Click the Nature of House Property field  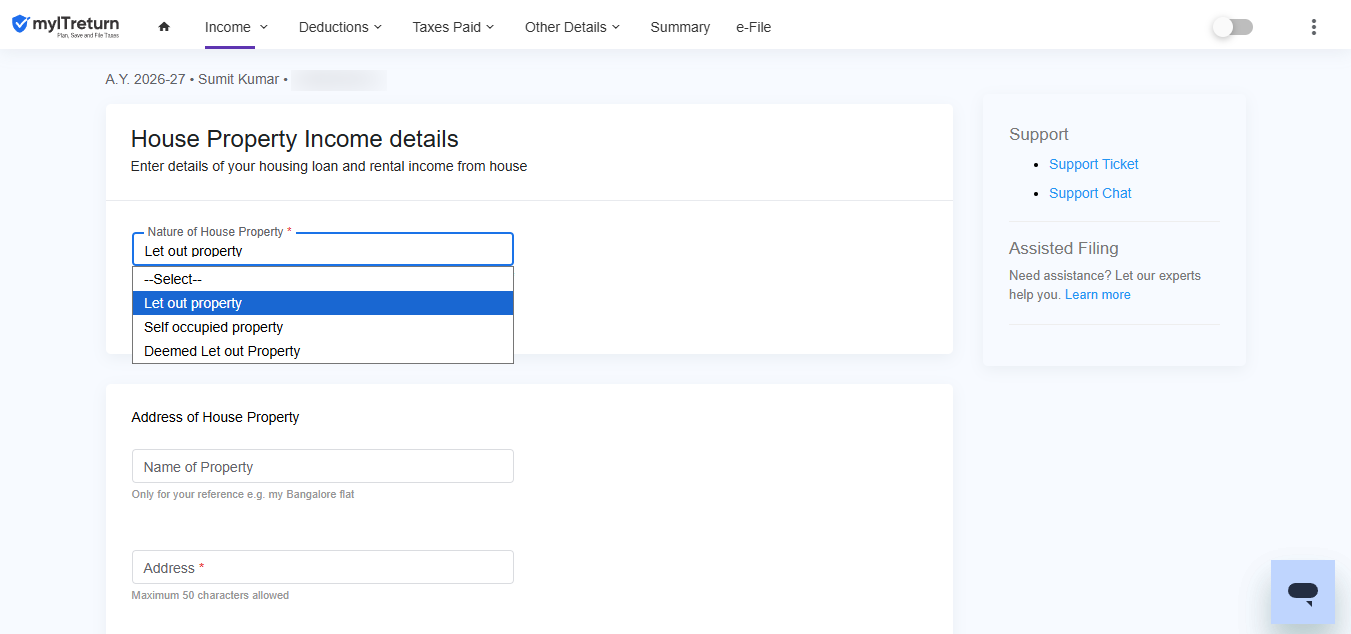pyautogui.click(x=323, y=249)
